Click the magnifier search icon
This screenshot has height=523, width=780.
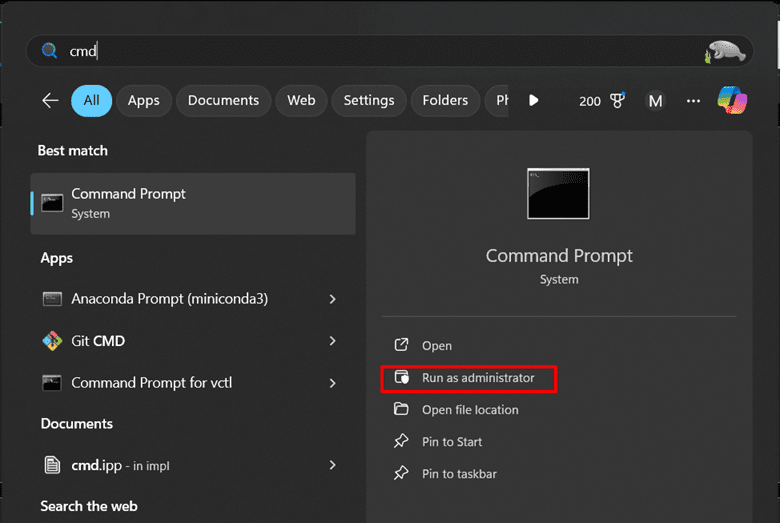(49, 50)
